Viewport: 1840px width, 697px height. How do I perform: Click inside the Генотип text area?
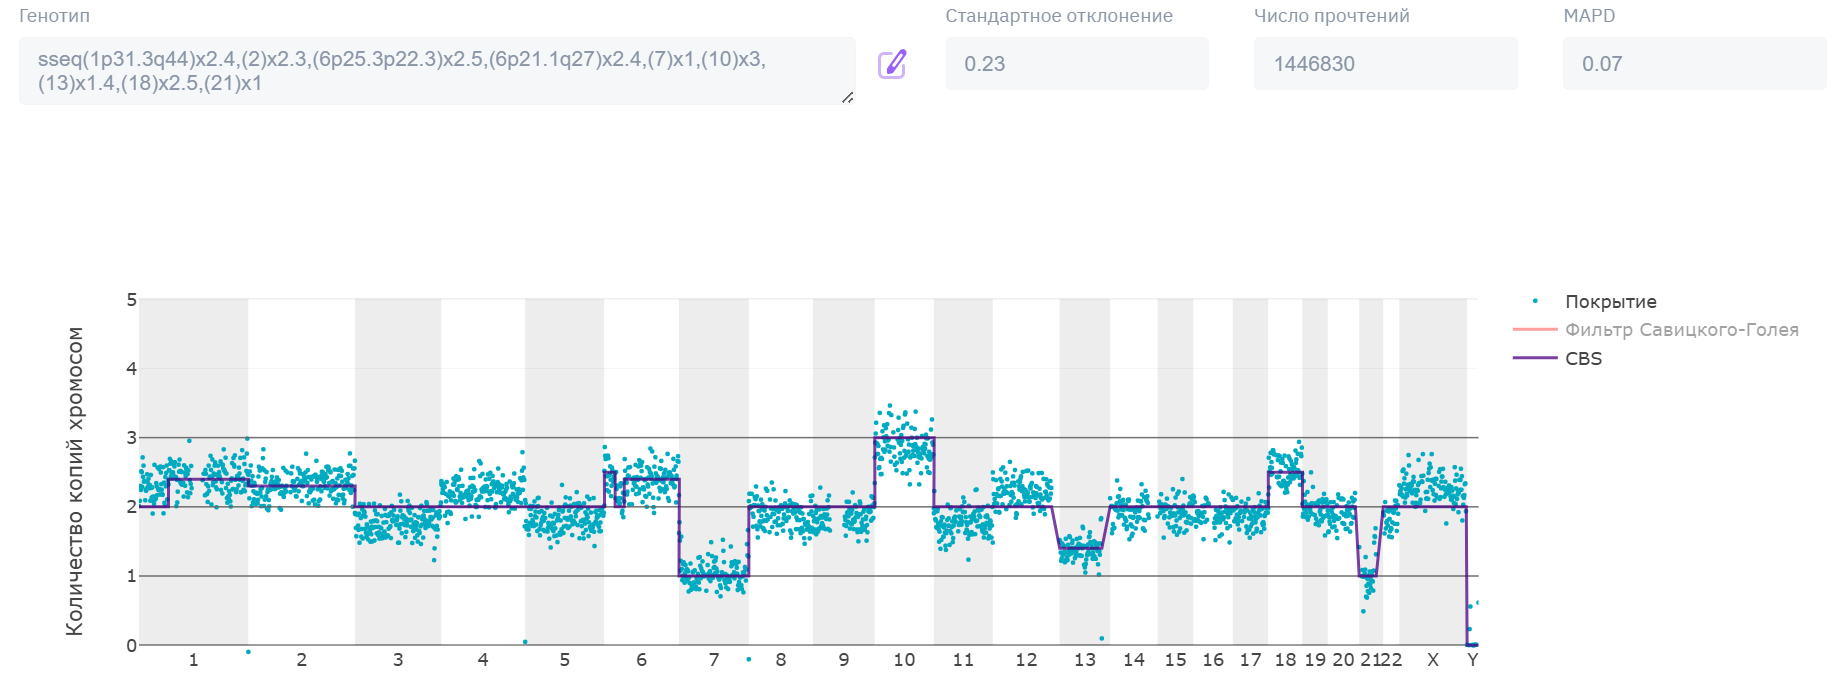click(436, 71)
